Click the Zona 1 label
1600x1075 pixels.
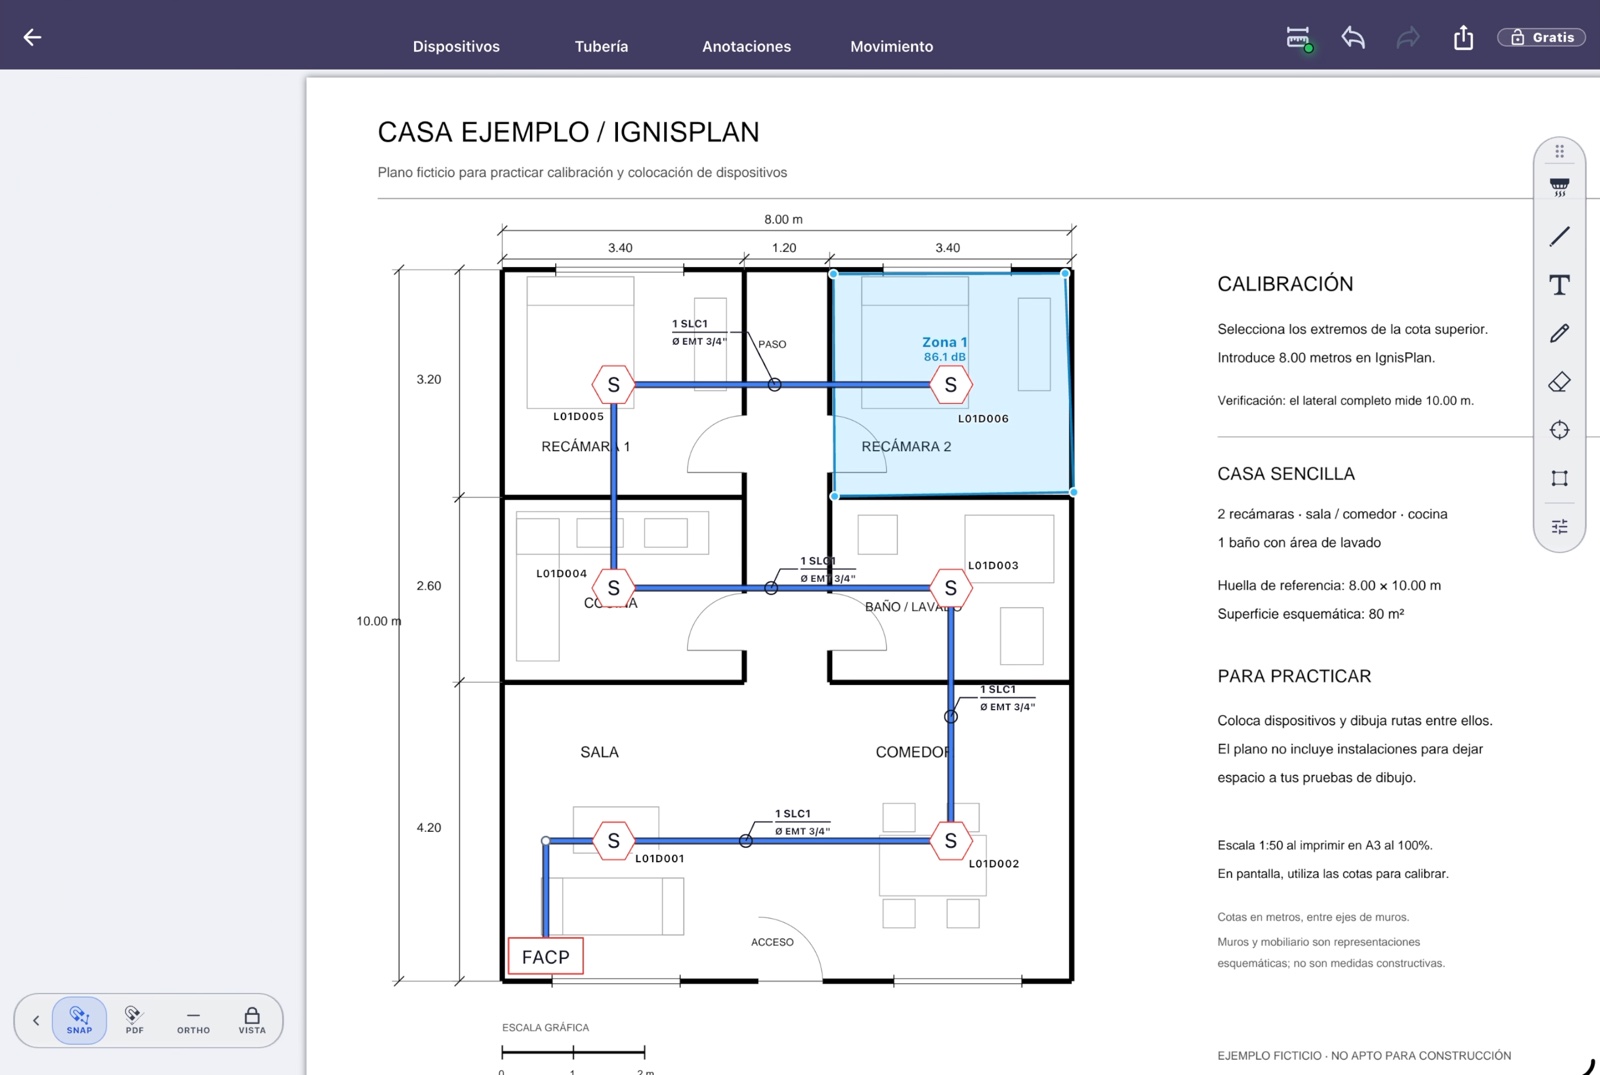[944, 342]
